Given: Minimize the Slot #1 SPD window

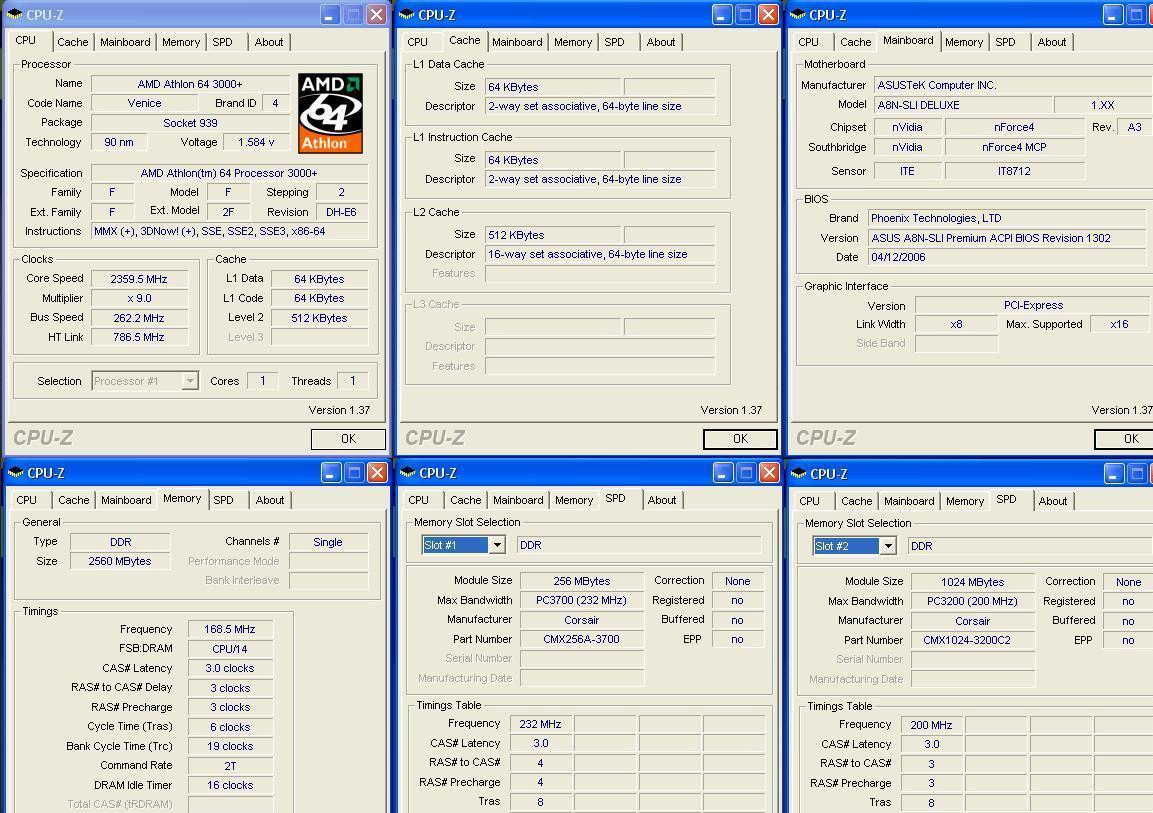Looking at the screenshot, I should (x=723, y=473).
